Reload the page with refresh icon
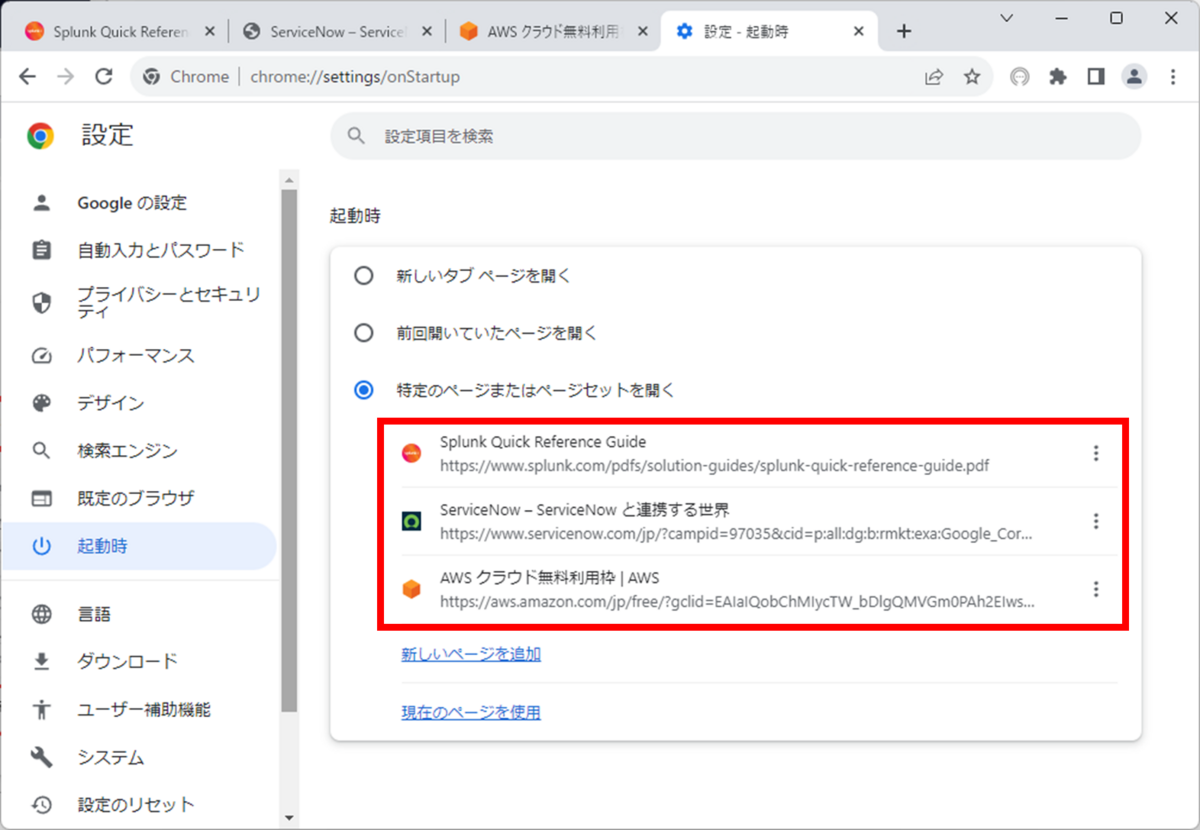The width and height of the screenshot is (1200, 830). 103,77
